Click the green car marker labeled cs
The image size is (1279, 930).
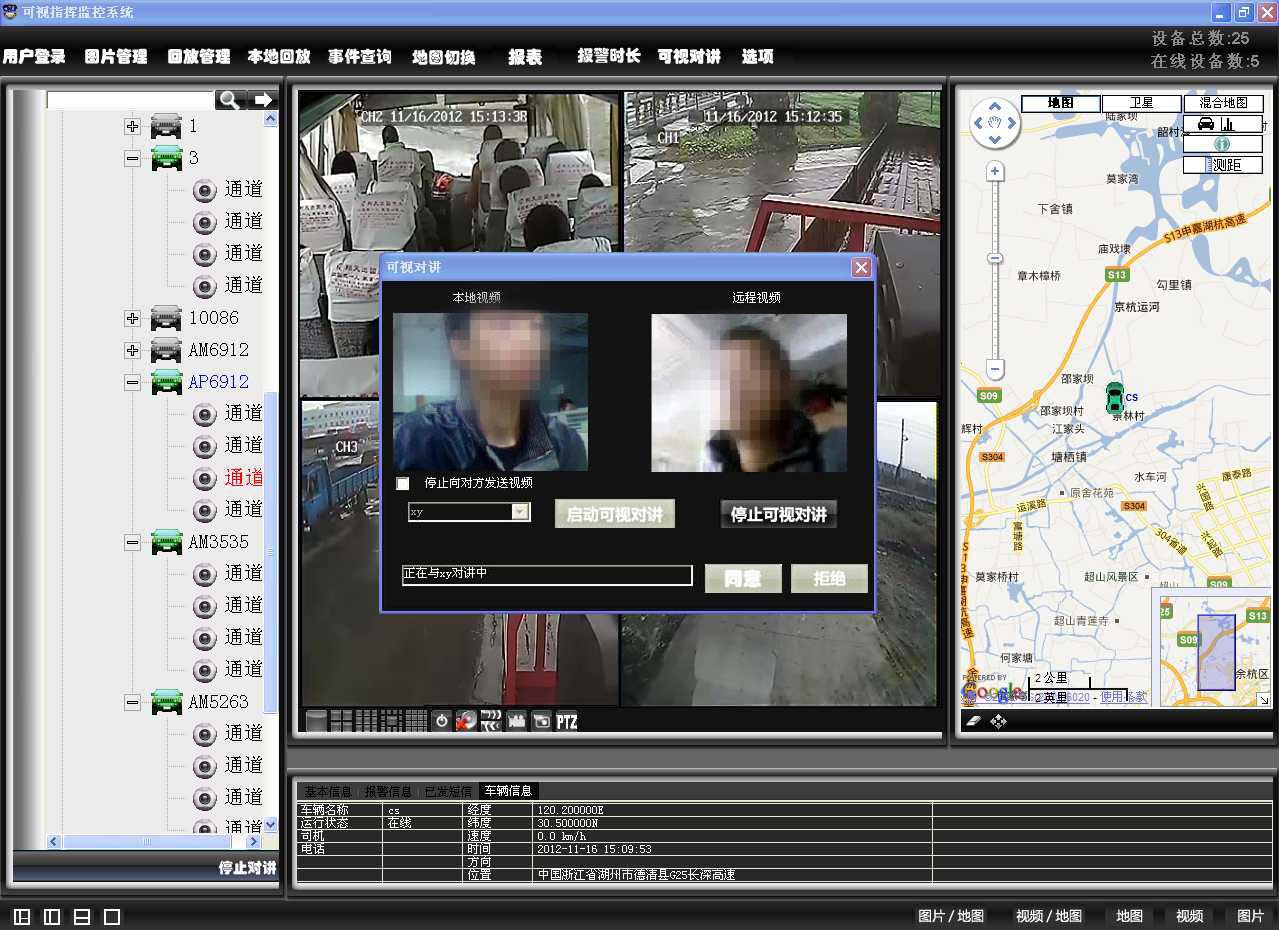(x=1114, y=397)
